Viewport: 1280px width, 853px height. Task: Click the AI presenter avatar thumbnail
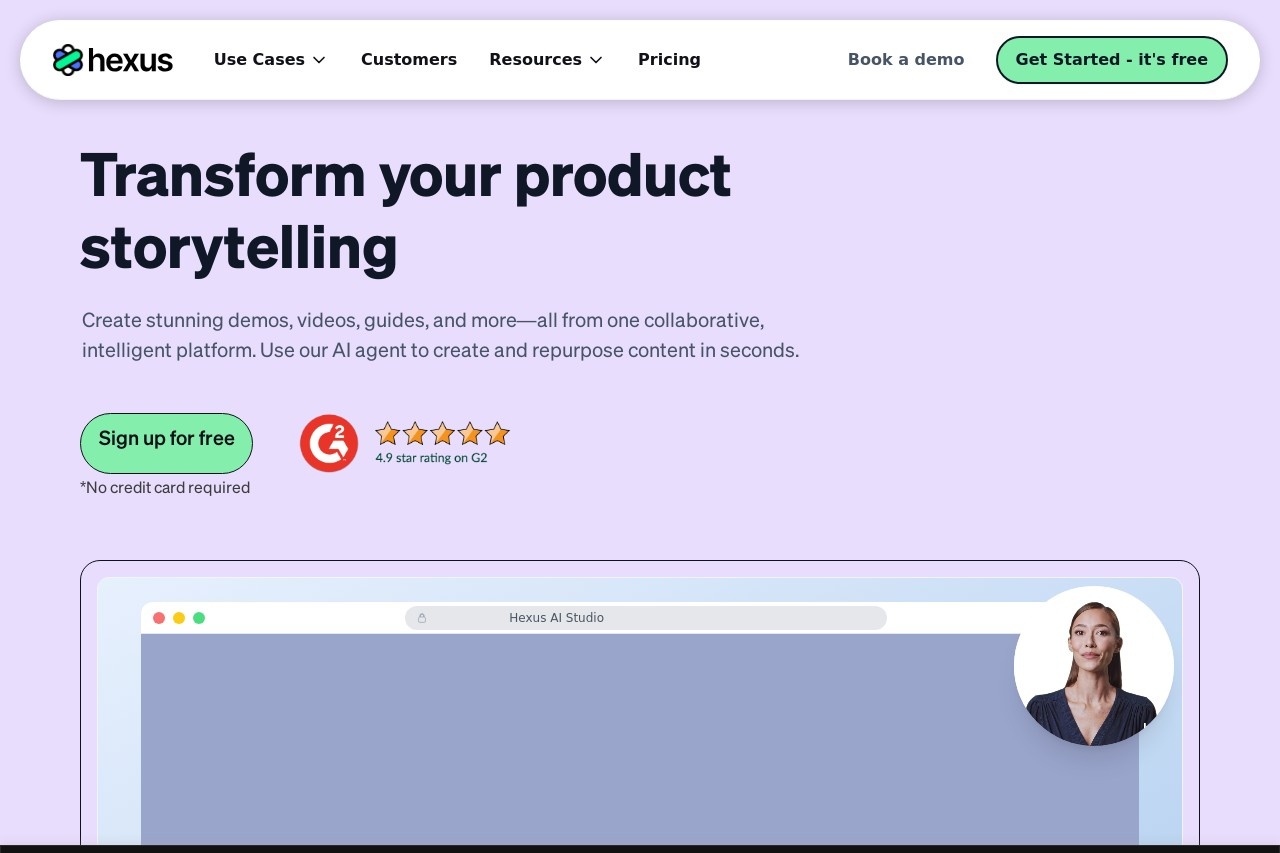coord(1094,666)
